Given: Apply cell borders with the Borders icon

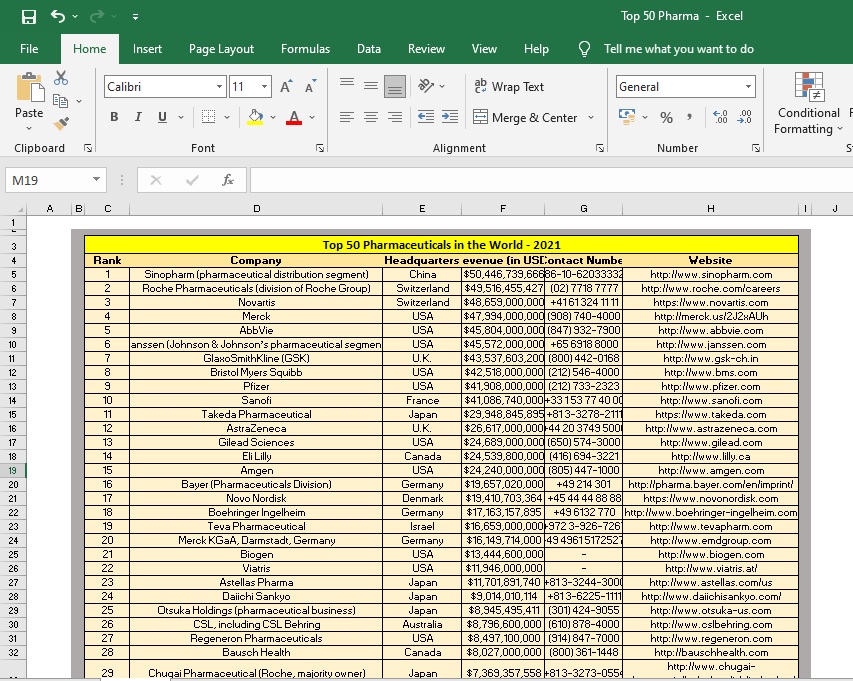Looking at the screenshot, I should [208, 117].
